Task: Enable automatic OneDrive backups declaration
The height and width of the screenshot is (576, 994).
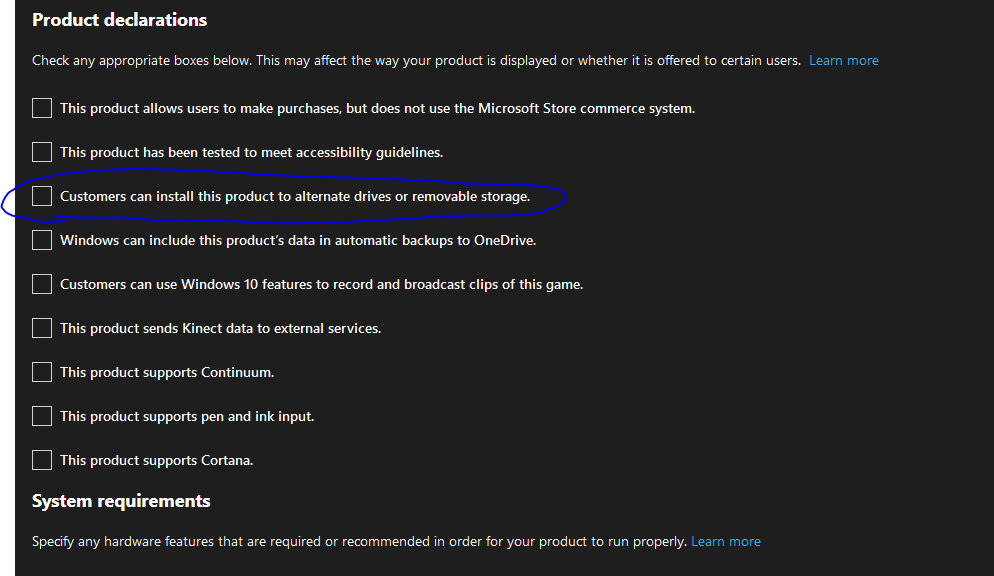Action: pyautogui.click(x=41, y=240)
